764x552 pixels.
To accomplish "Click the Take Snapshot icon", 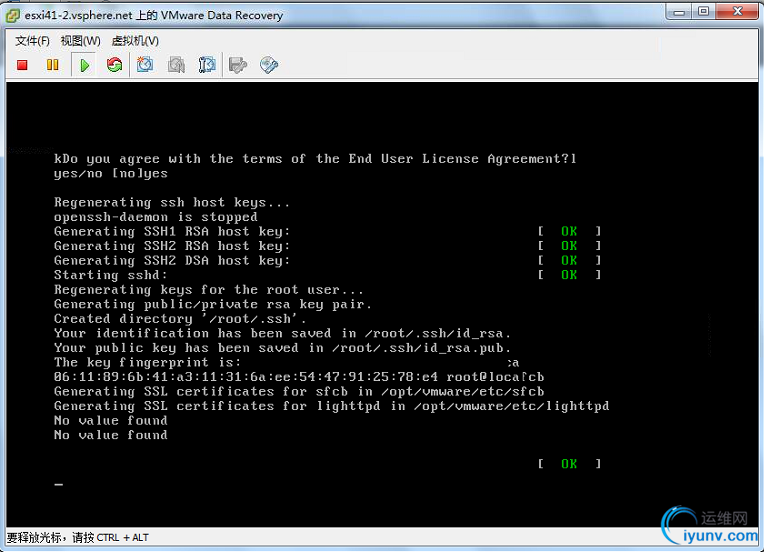I will click(x=145, y=65).
